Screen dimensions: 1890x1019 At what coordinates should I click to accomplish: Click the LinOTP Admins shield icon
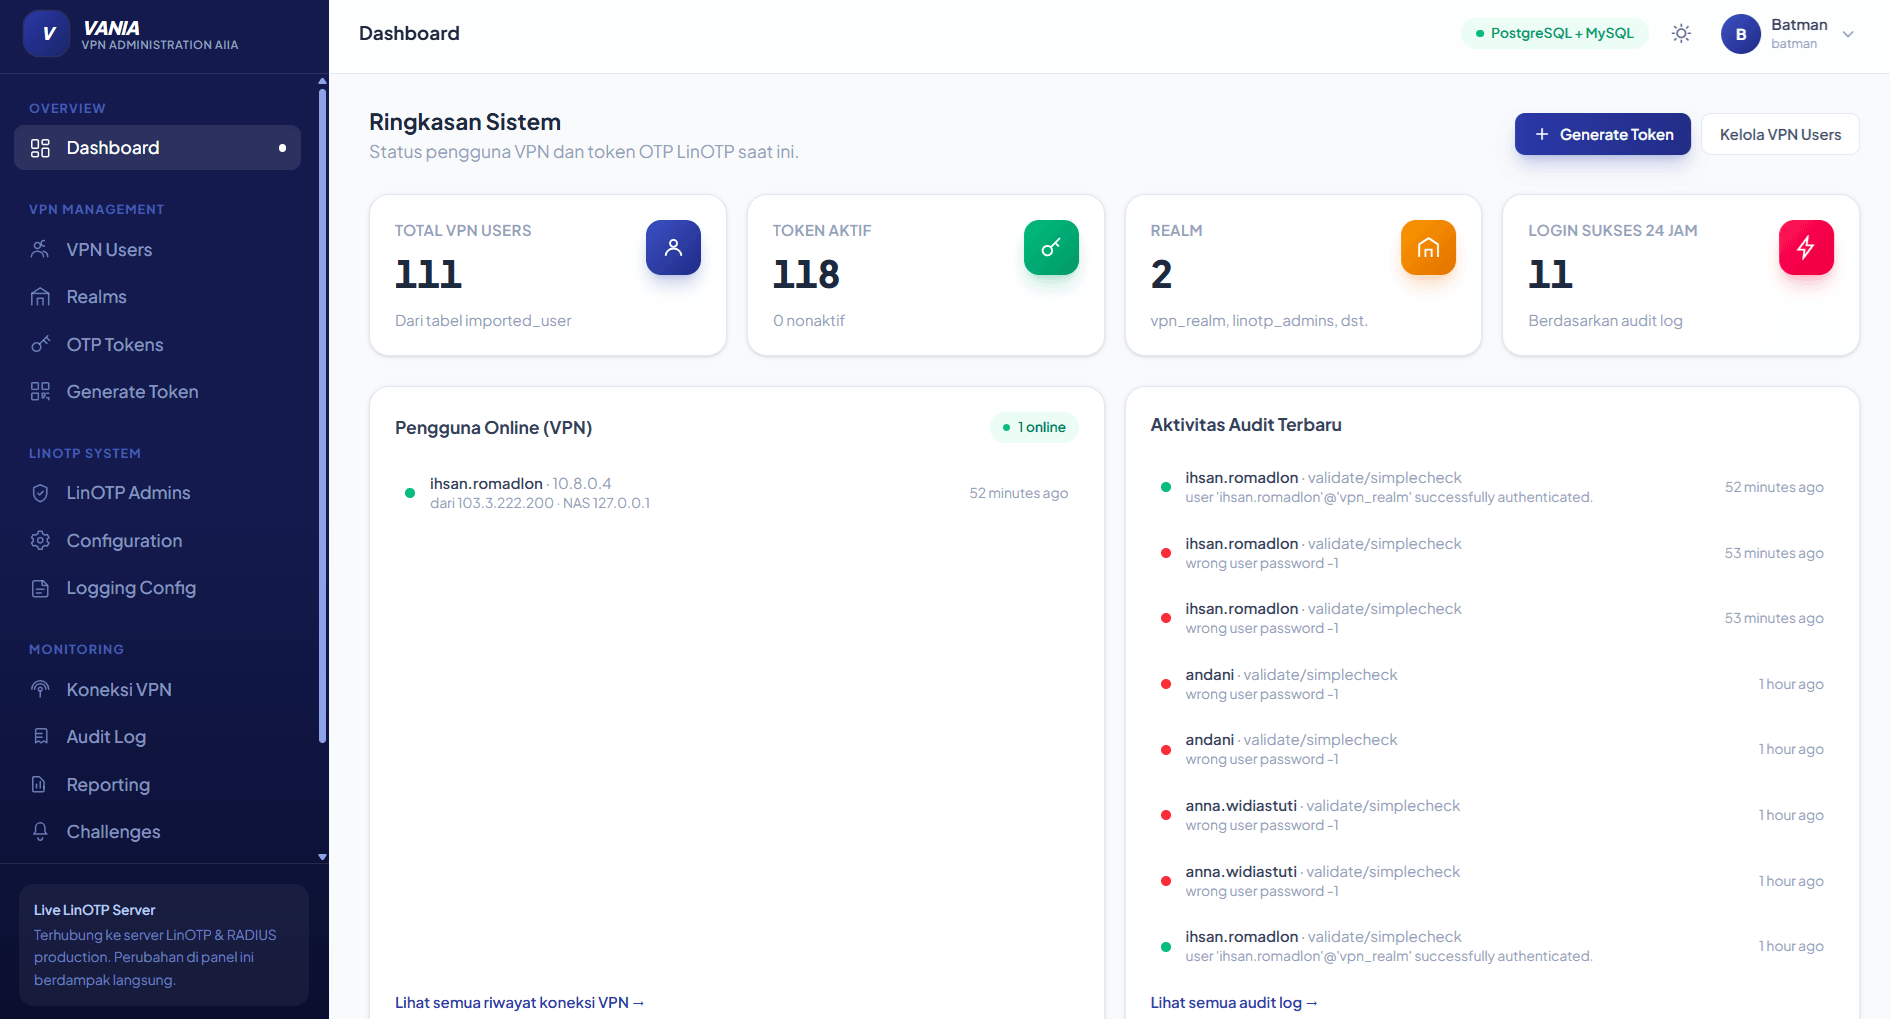tap(40, 493)
